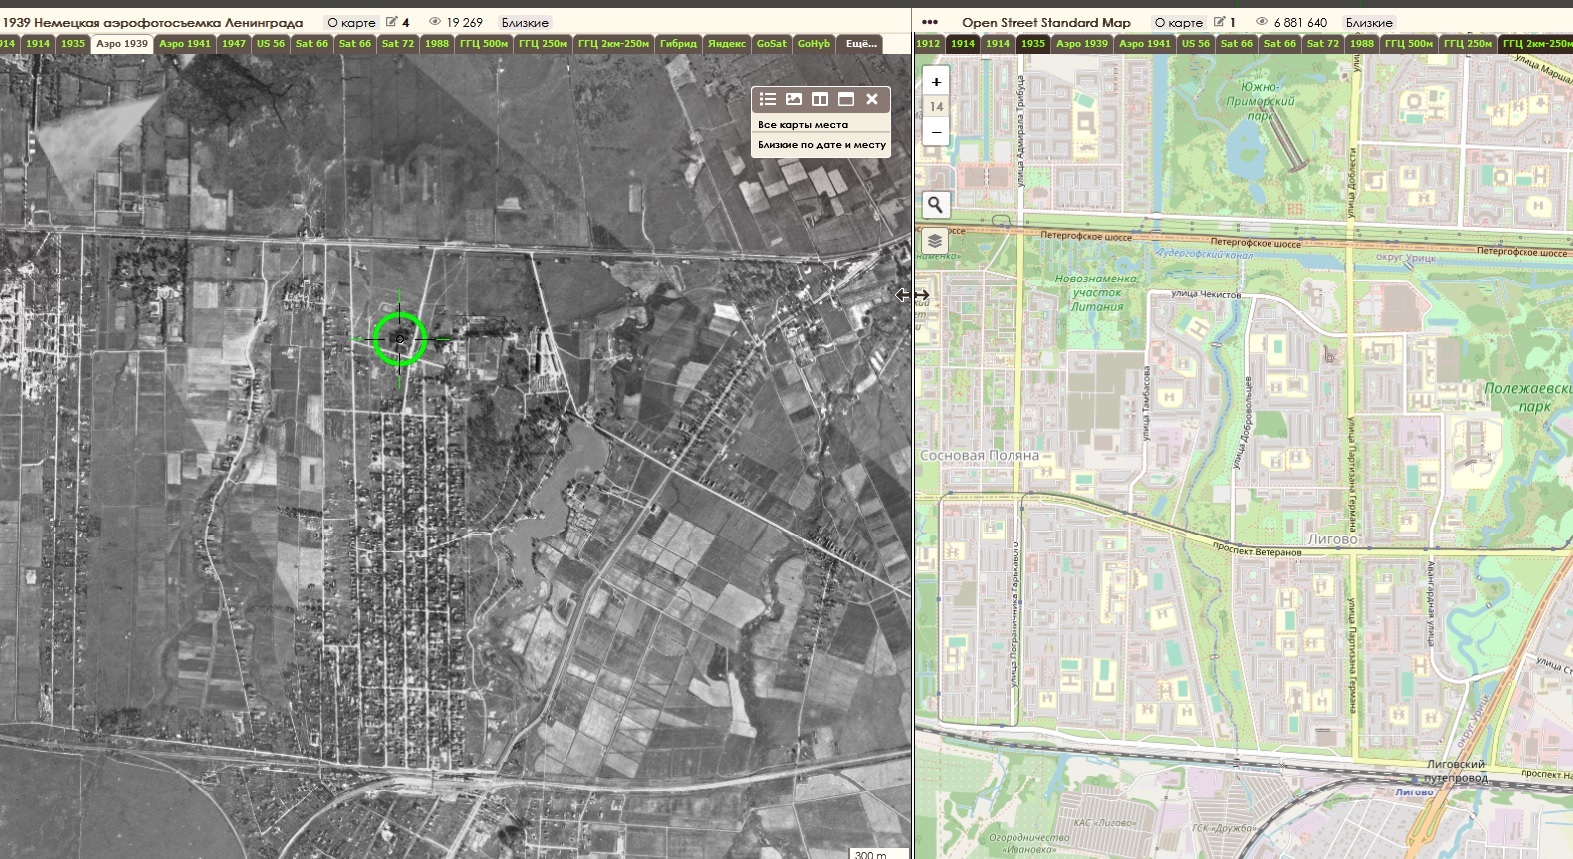
Task: Expand the 'Ещё...' tab for more maps
Action: [x=861, y=44]
